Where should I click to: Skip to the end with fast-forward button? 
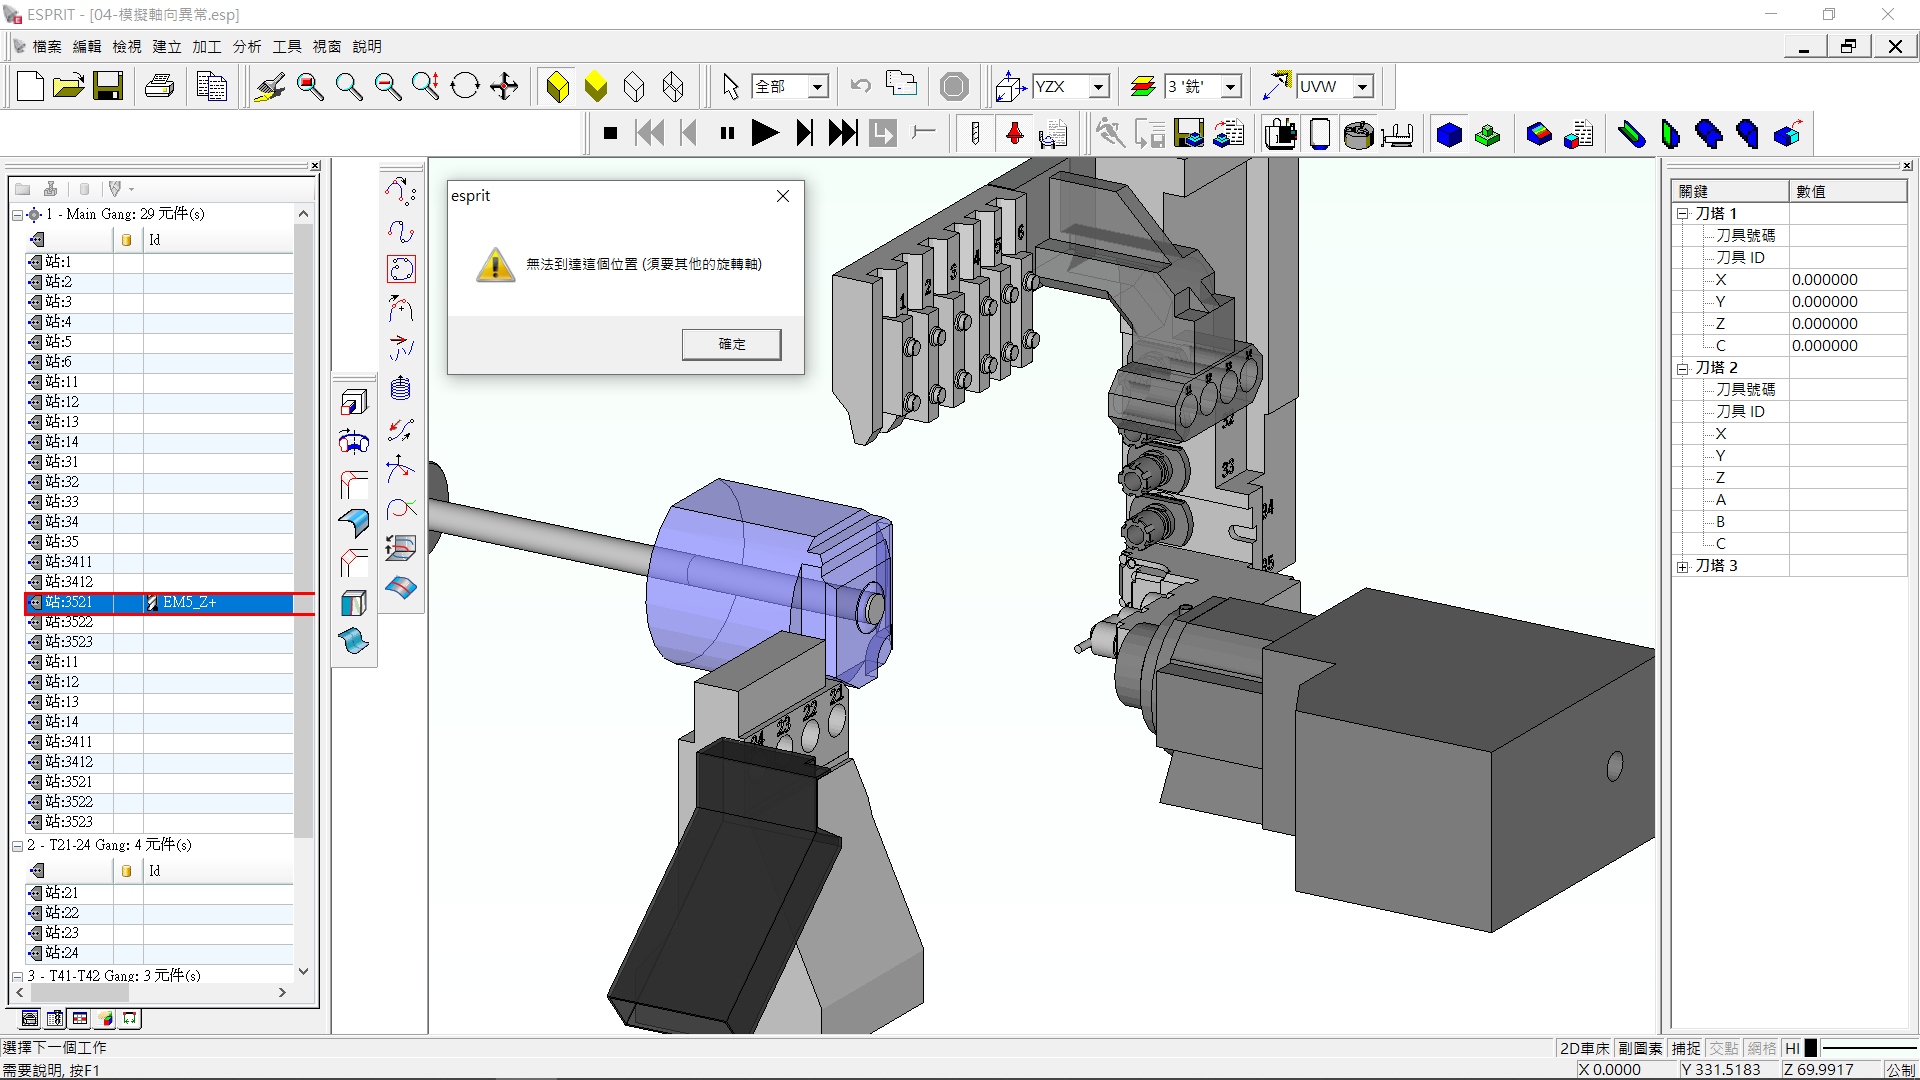[x=843, y=133]
